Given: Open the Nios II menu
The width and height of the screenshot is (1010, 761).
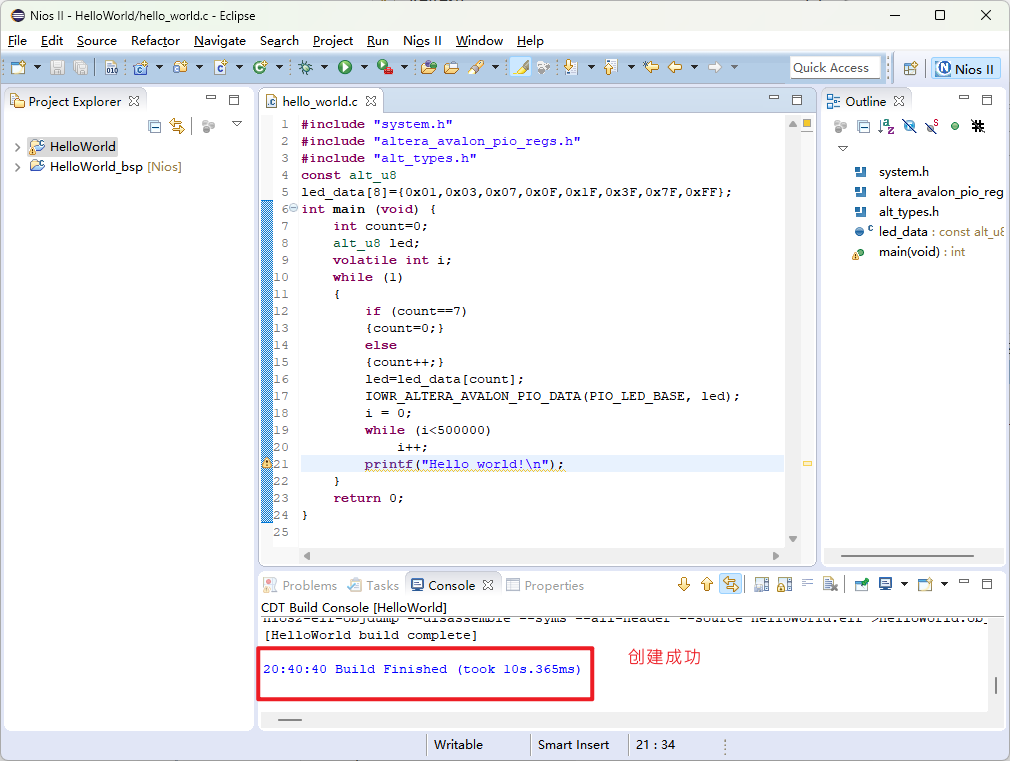Looking at the screenshot, I should [423, 41].
